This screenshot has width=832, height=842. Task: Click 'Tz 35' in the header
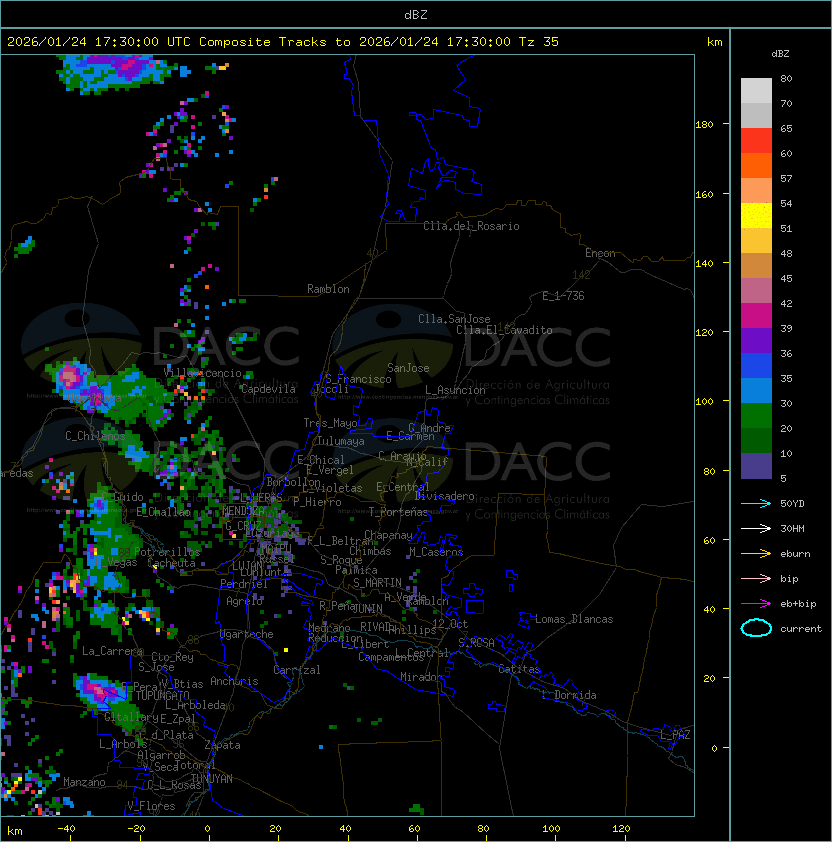click(539, 42)
